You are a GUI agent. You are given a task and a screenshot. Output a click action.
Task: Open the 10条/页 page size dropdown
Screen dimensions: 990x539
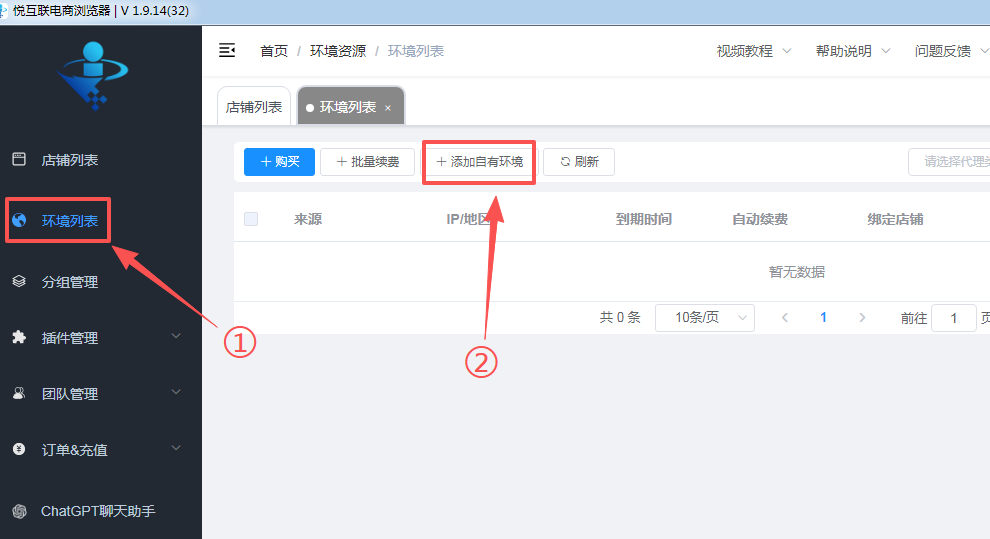(705, 317)
